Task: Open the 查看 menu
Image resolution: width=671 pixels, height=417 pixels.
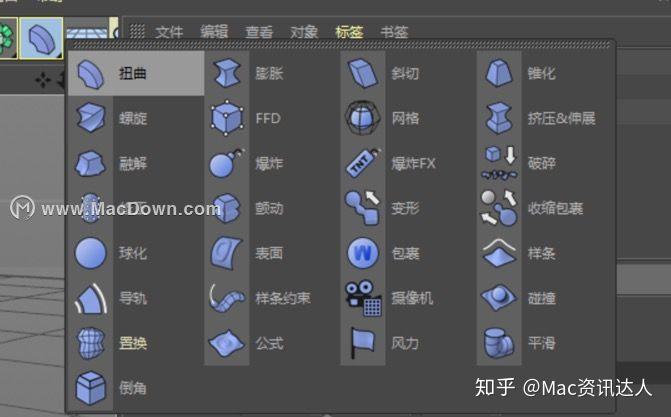Action: coord(259,32)
